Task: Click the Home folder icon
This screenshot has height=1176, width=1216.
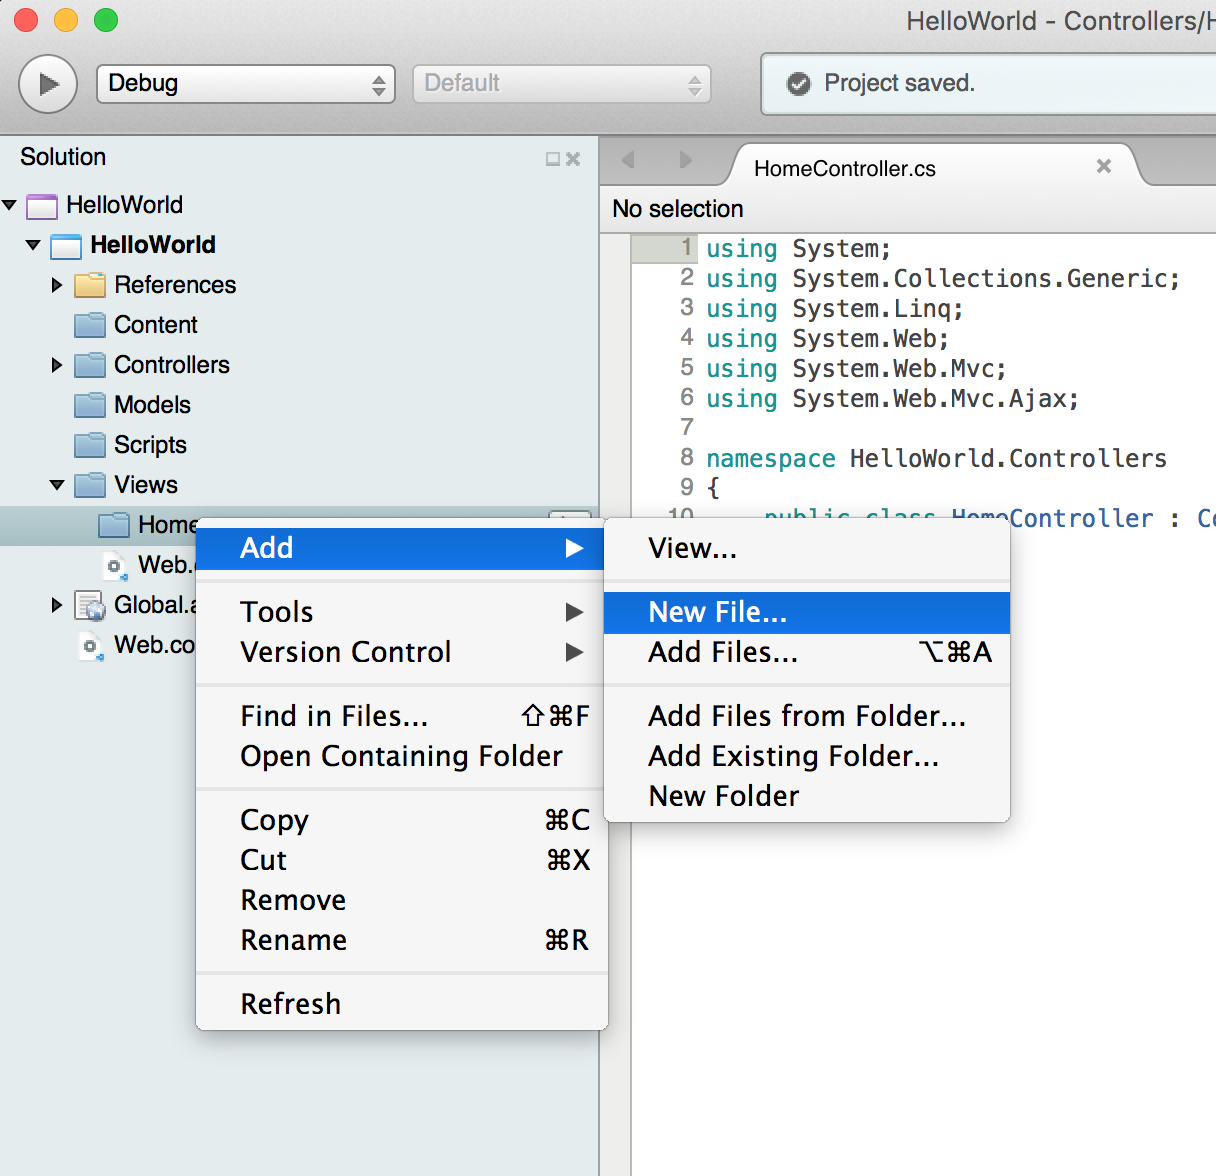Action: [114, 525]
